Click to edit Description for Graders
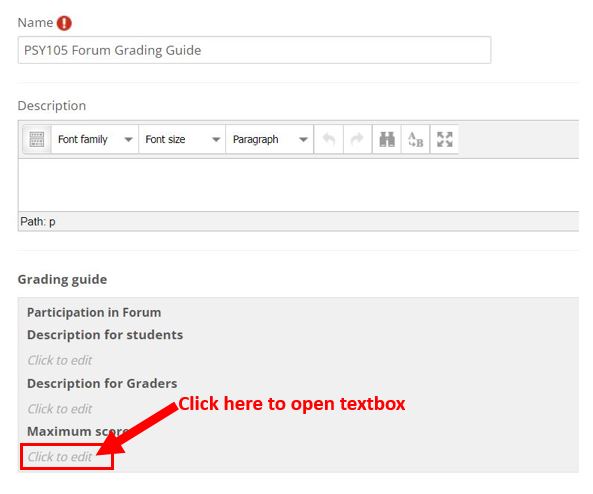The image size is (593, 494). tap(60, 409)
